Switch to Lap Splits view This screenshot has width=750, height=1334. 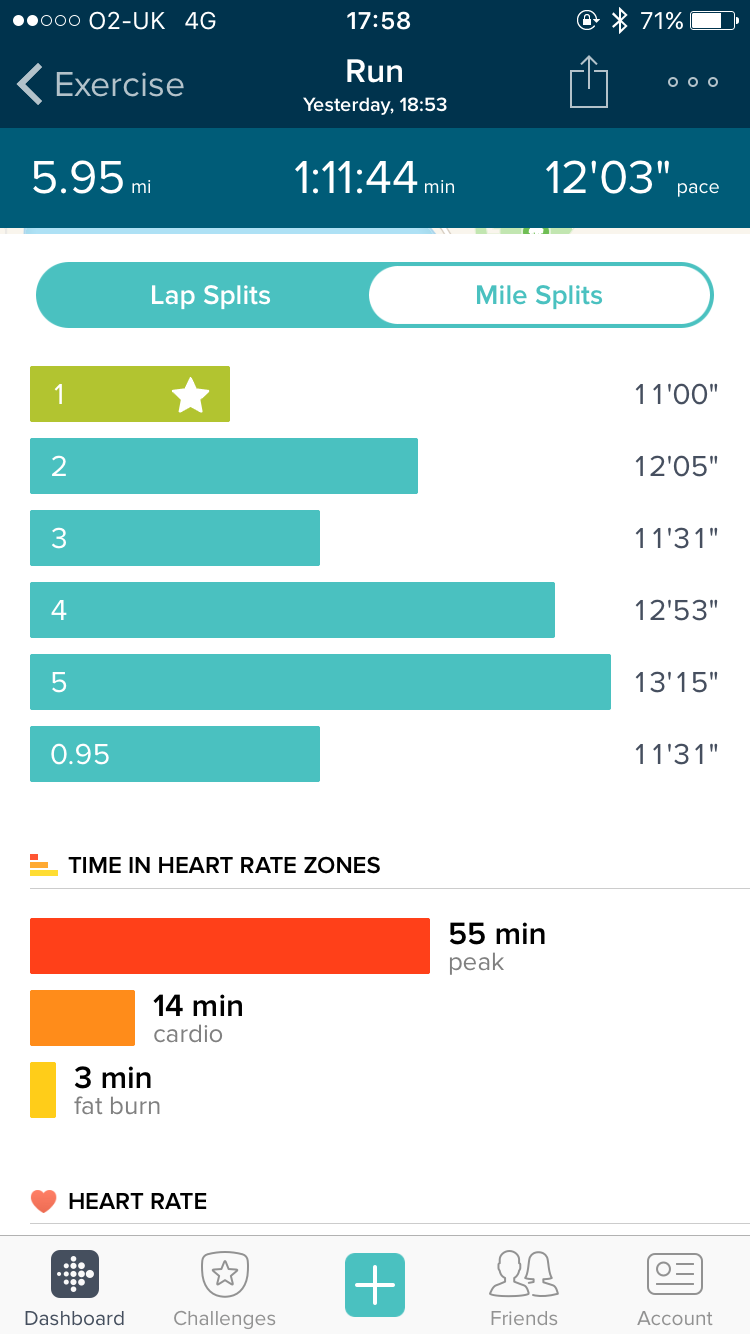point(210,296)
